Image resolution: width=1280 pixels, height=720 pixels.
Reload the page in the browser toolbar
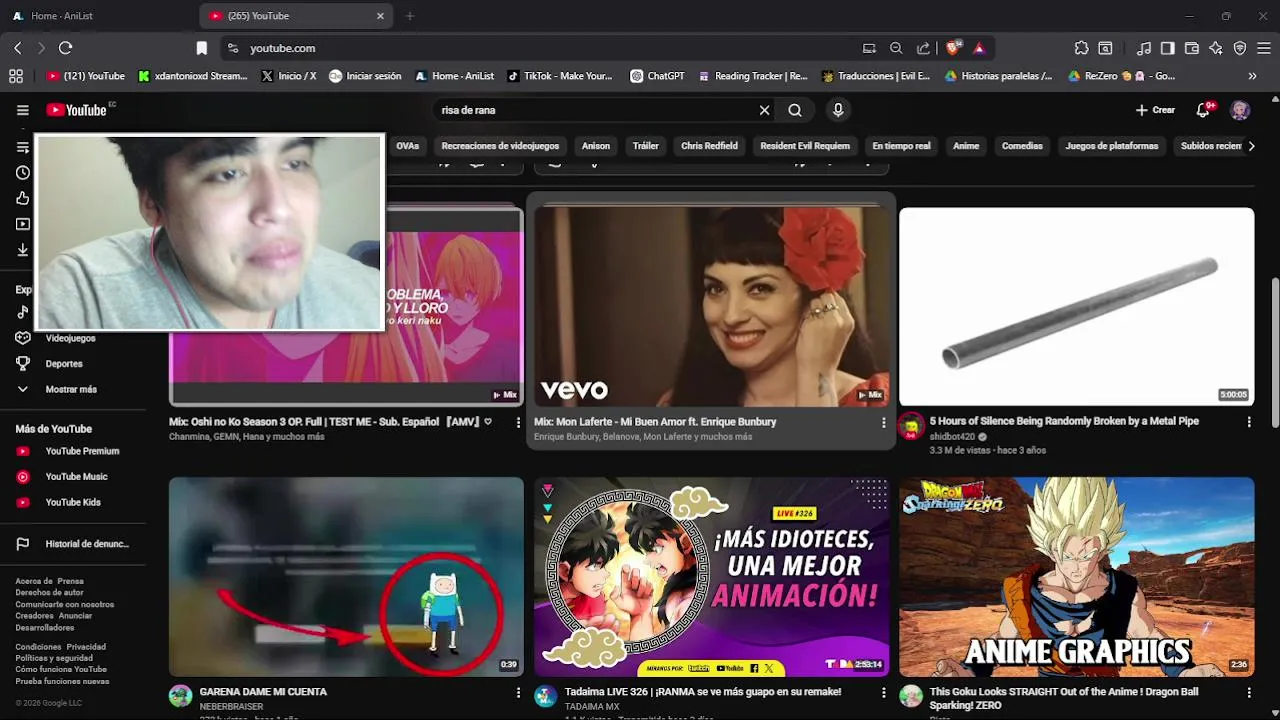pos(66,48)
